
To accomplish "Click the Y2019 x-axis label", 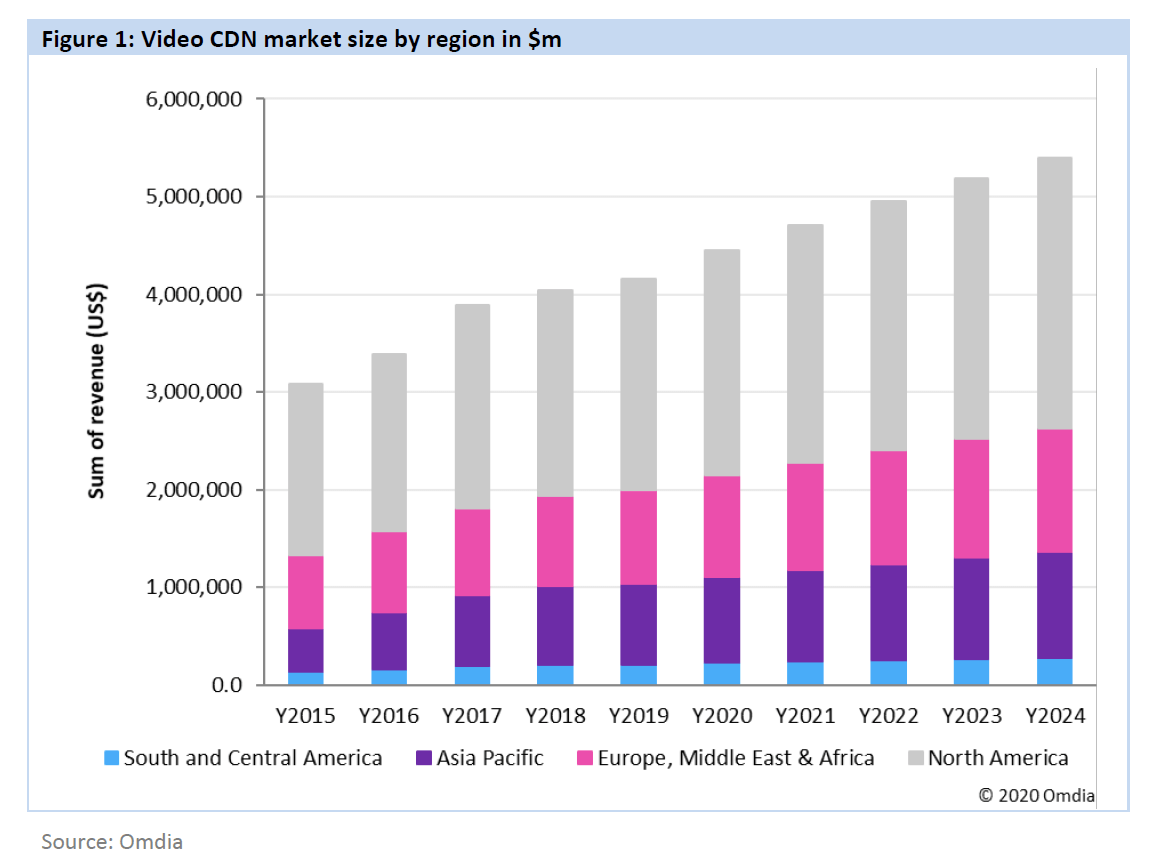I will point(639,716).
